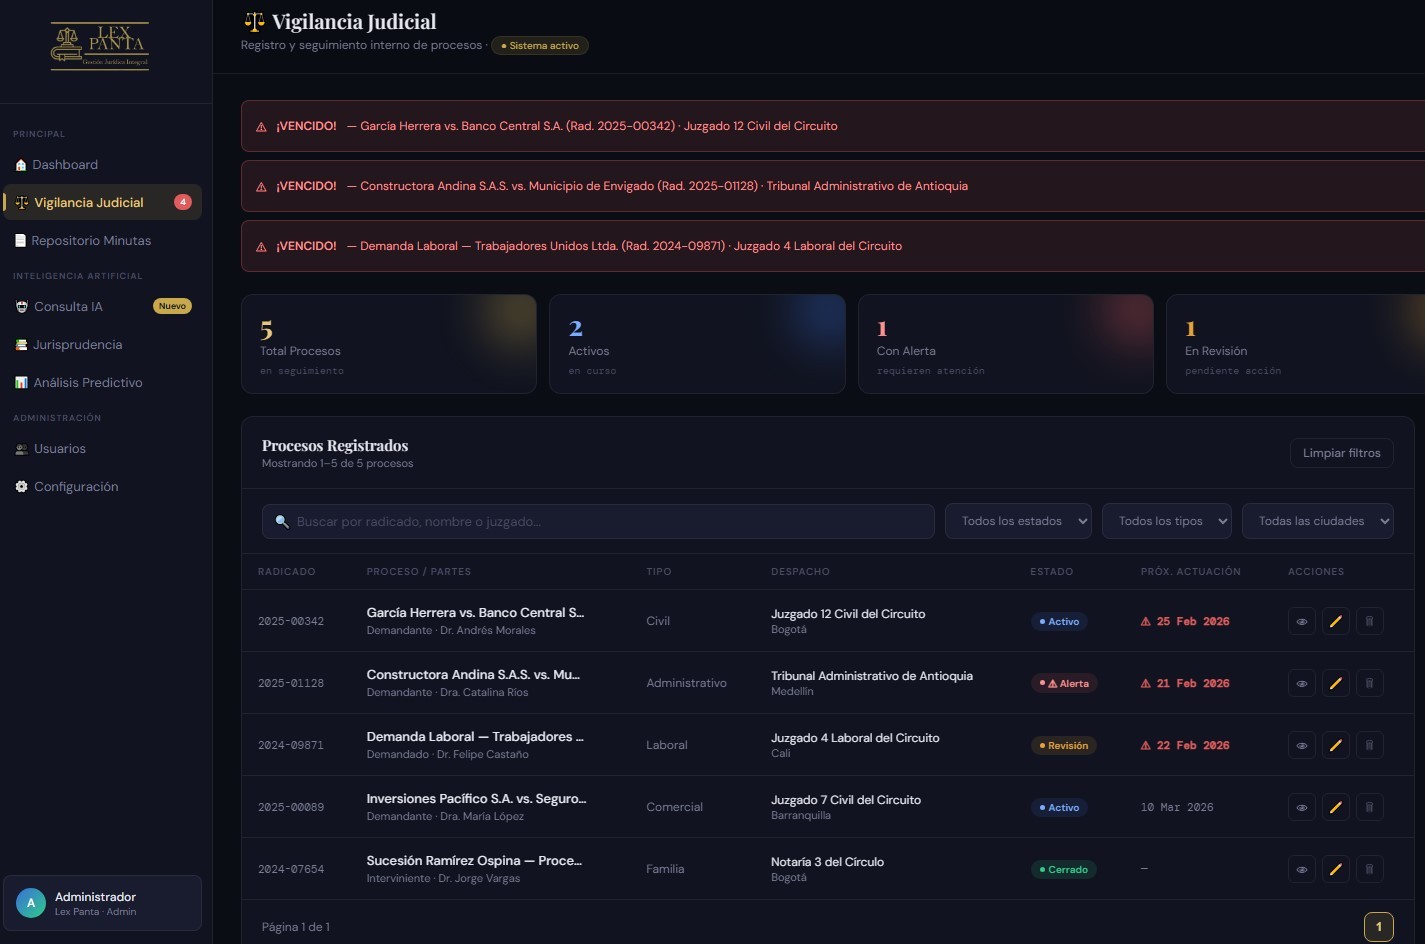1425x944 pixels.
Task: Click the Con Alerta stat card
Action: (1006, 344)
